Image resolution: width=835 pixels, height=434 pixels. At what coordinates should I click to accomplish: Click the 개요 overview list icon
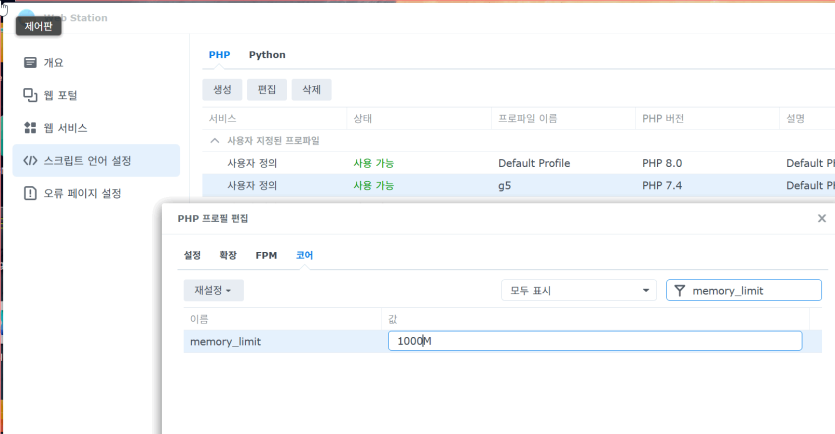click(x=30, y=62)
